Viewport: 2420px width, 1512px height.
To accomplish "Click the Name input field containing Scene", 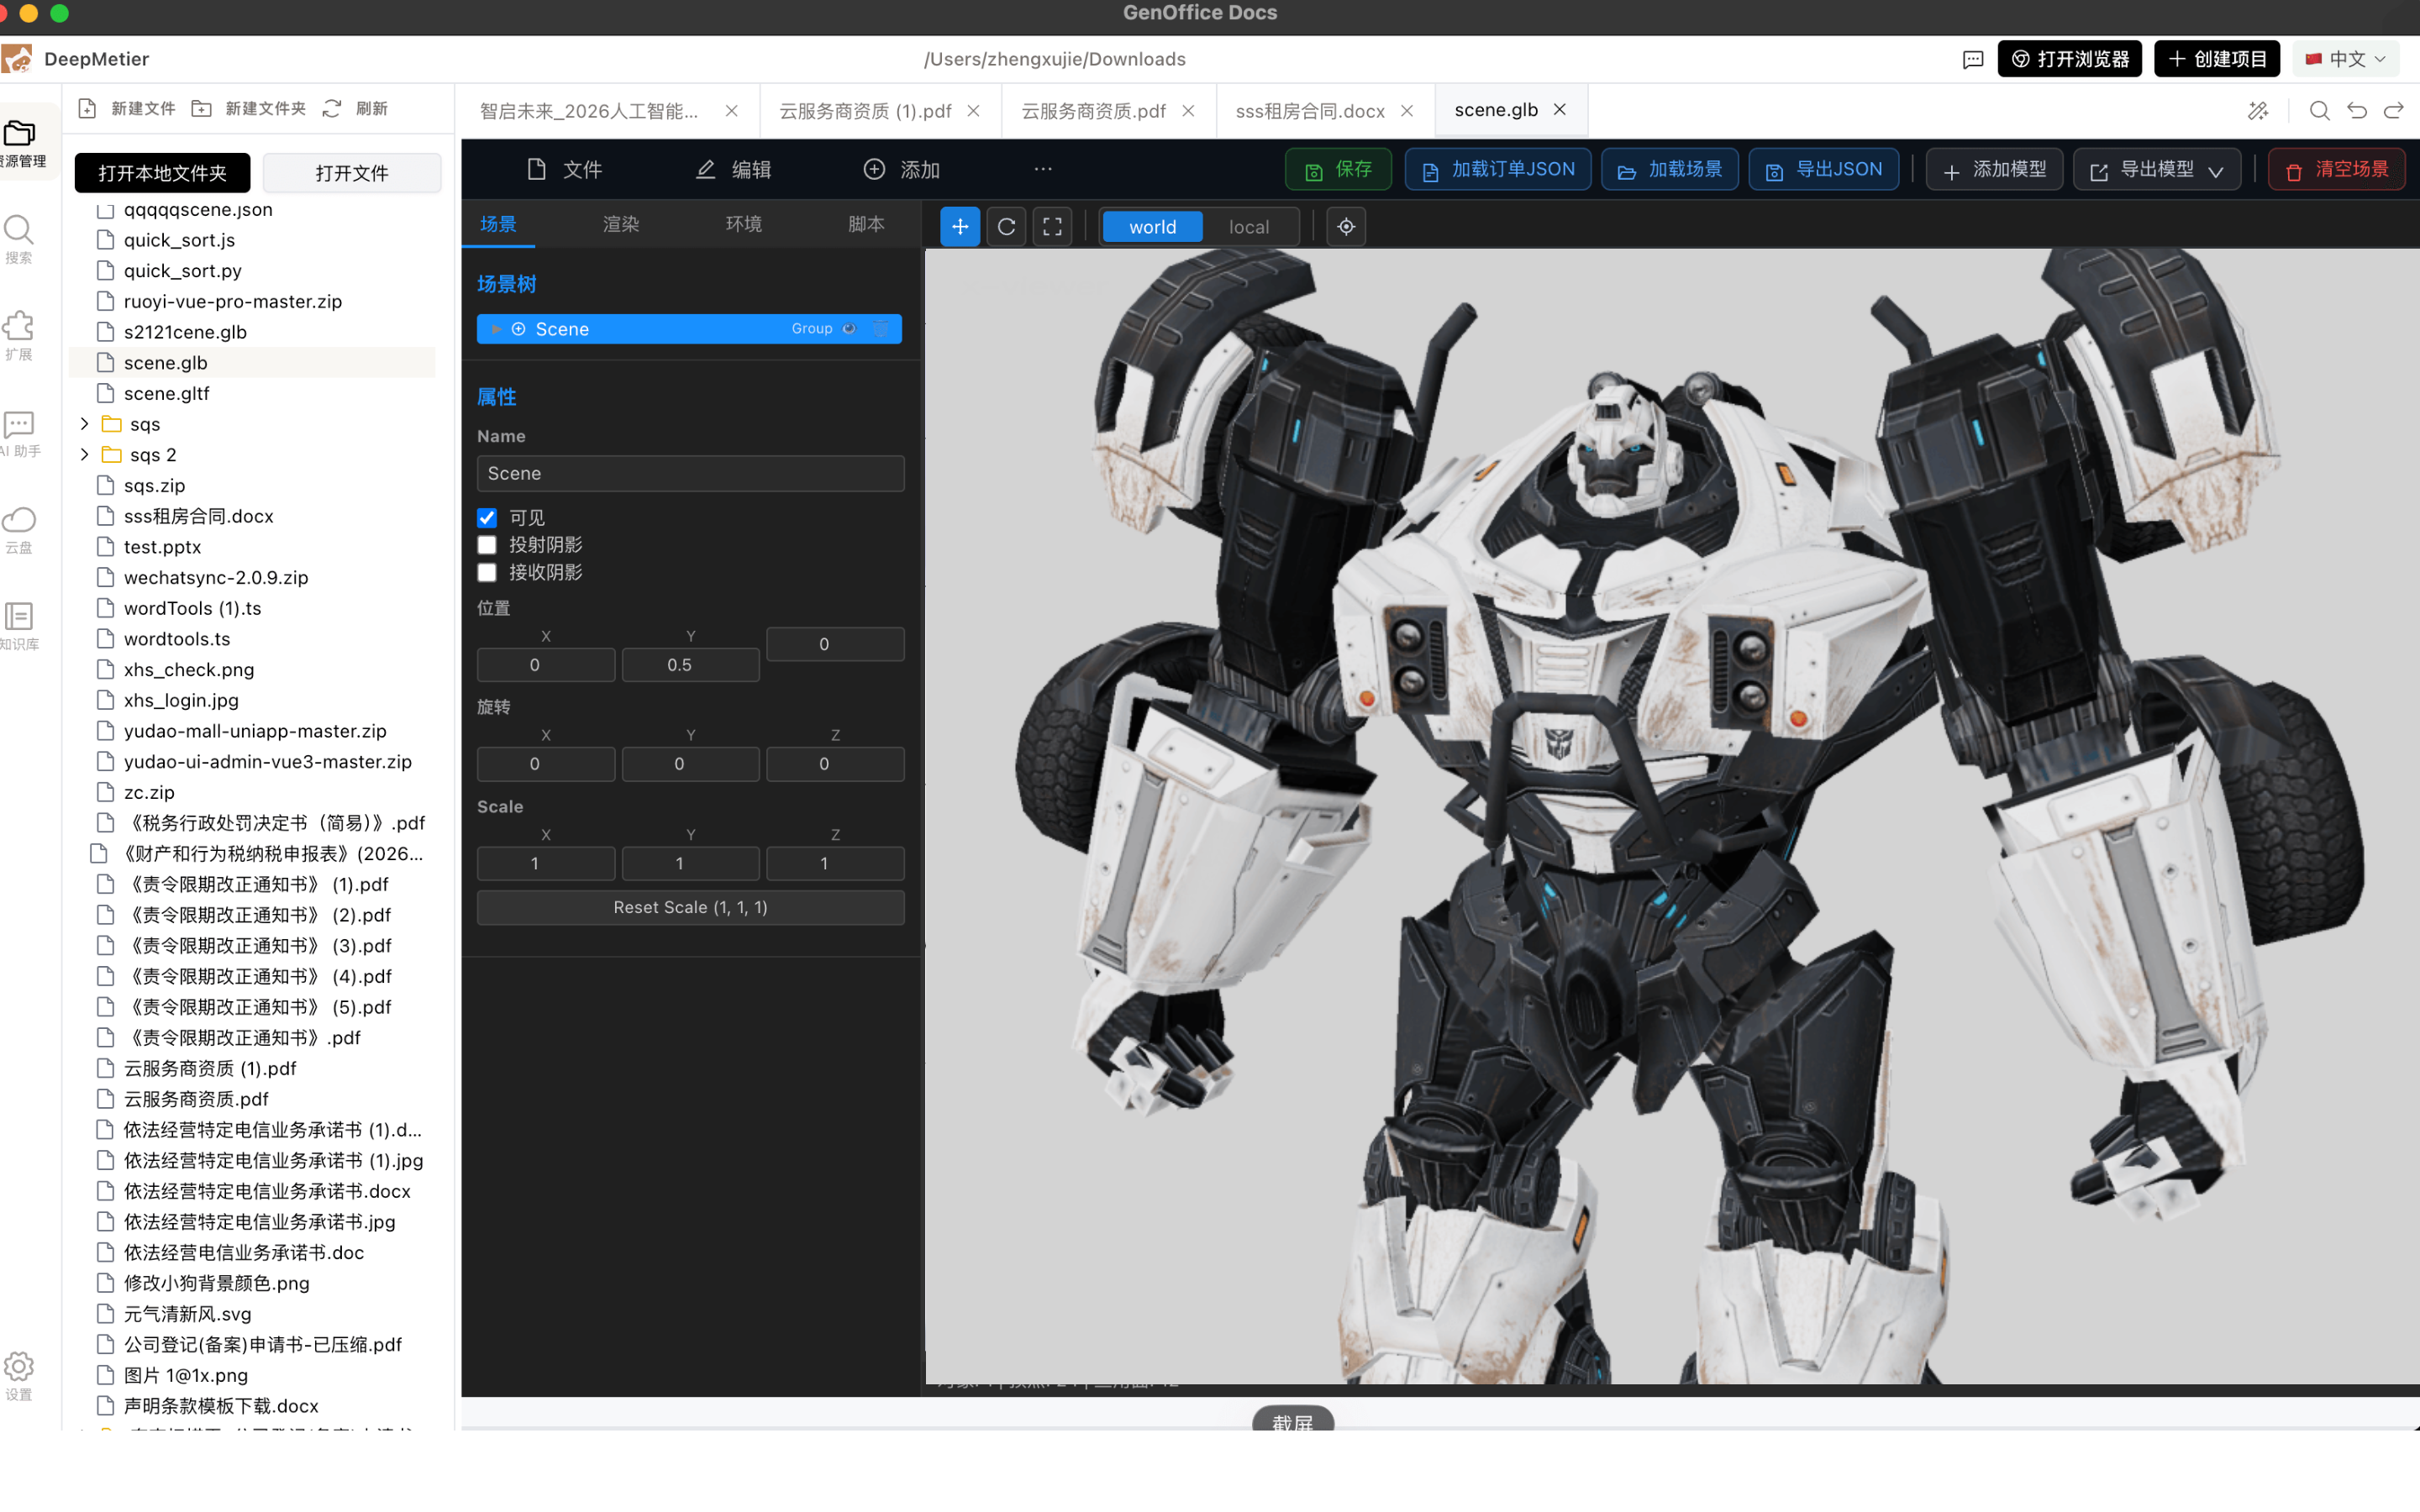I will click(x=690, y=474).
